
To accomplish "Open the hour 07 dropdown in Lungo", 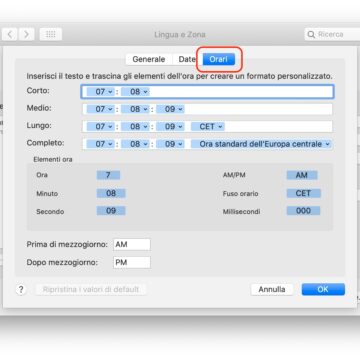I will (100, 127).
